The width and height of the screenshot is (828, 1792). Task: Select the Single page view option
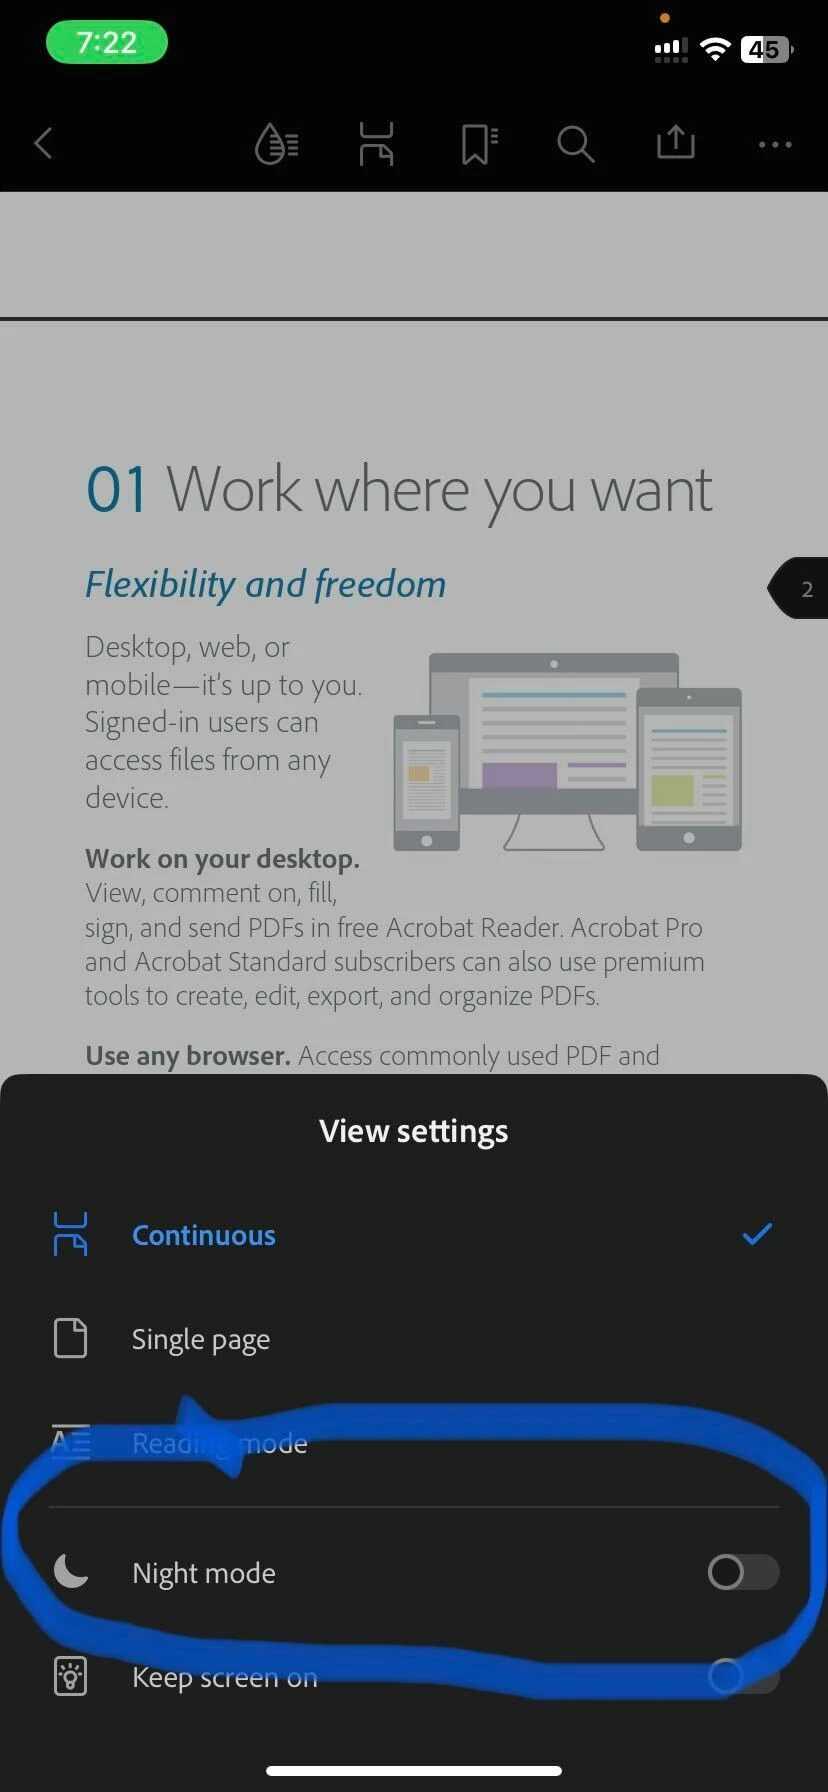(414, 1339)
